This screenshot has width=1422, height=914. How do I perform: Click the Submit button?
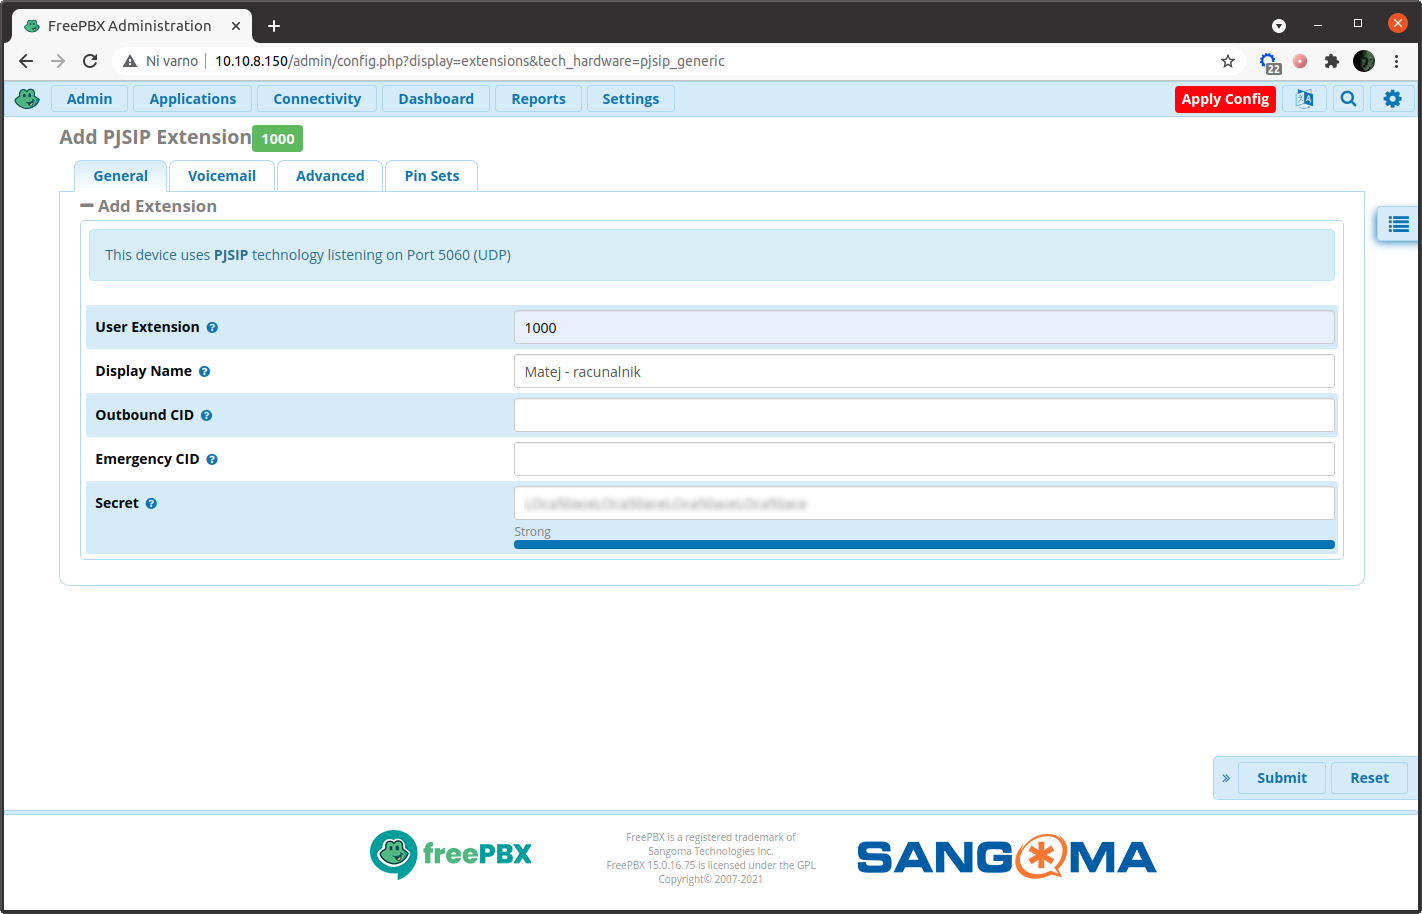pyautogui.click(x=1281, y=778)
